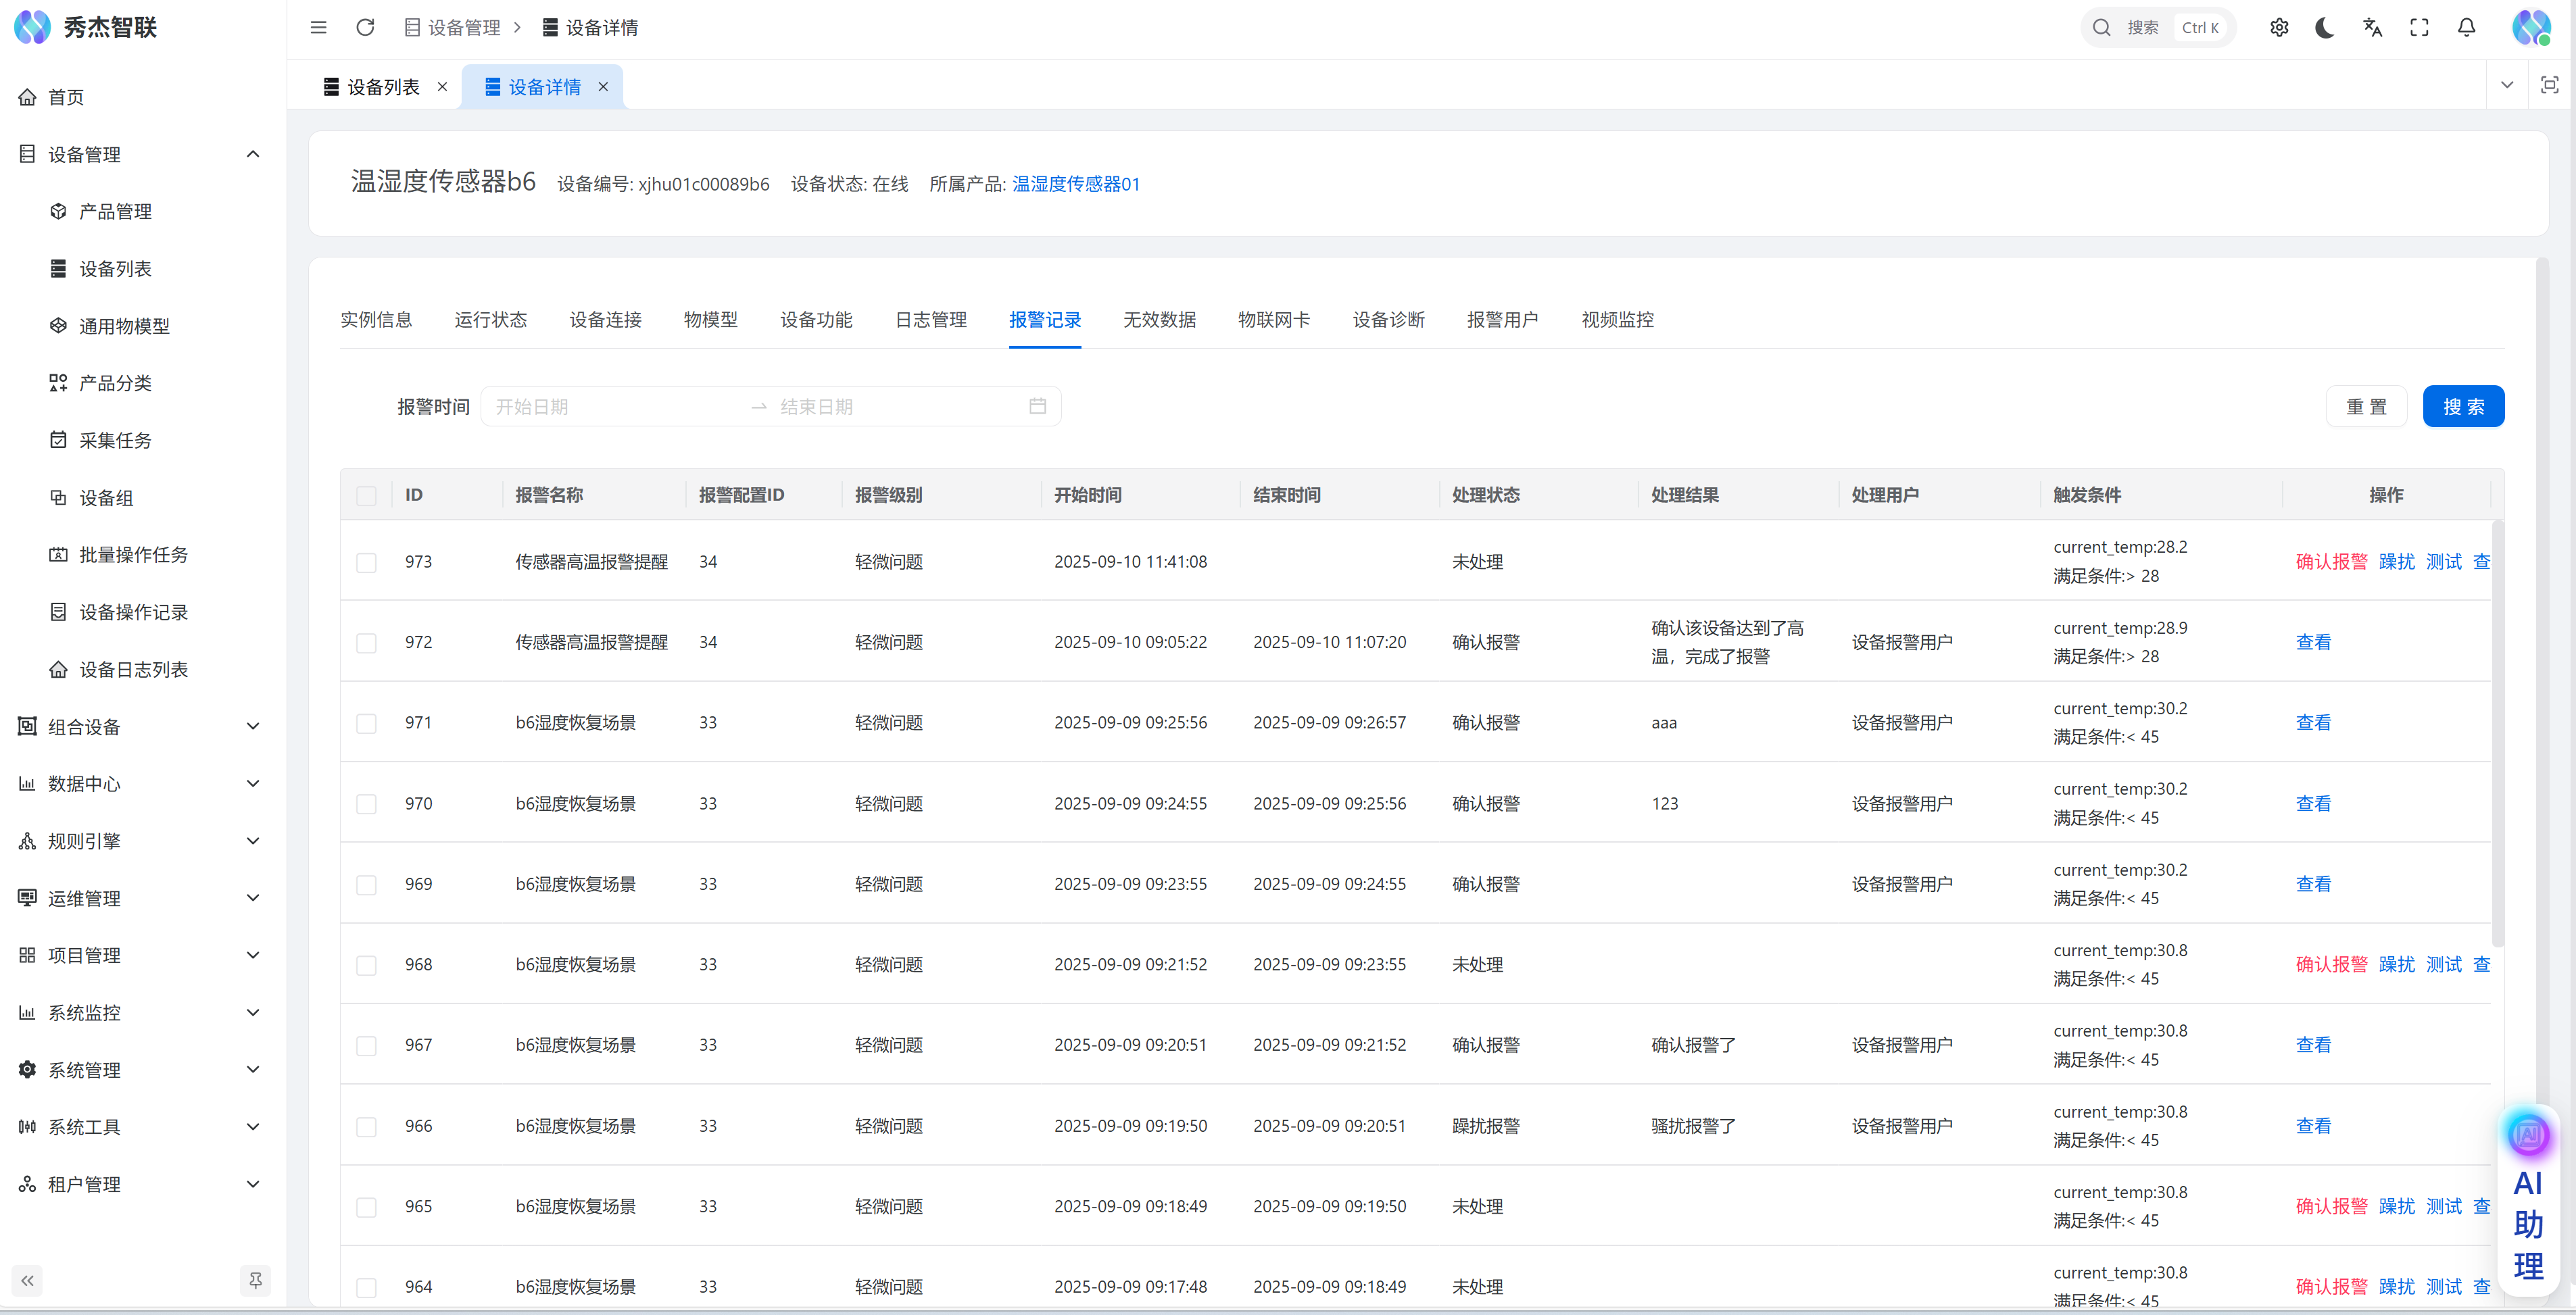Tick the checkbox for alarm row 970

(367, 804)
